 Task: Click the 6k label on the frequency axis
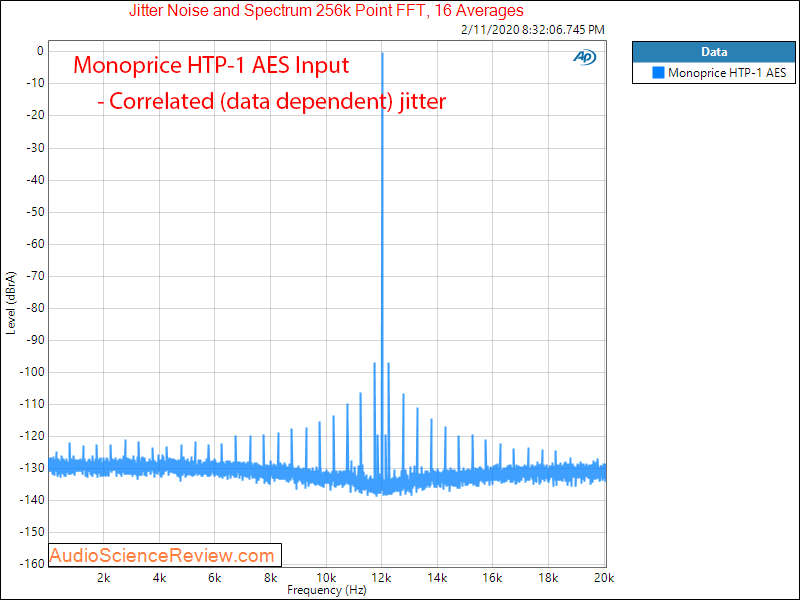coord(215,578)
